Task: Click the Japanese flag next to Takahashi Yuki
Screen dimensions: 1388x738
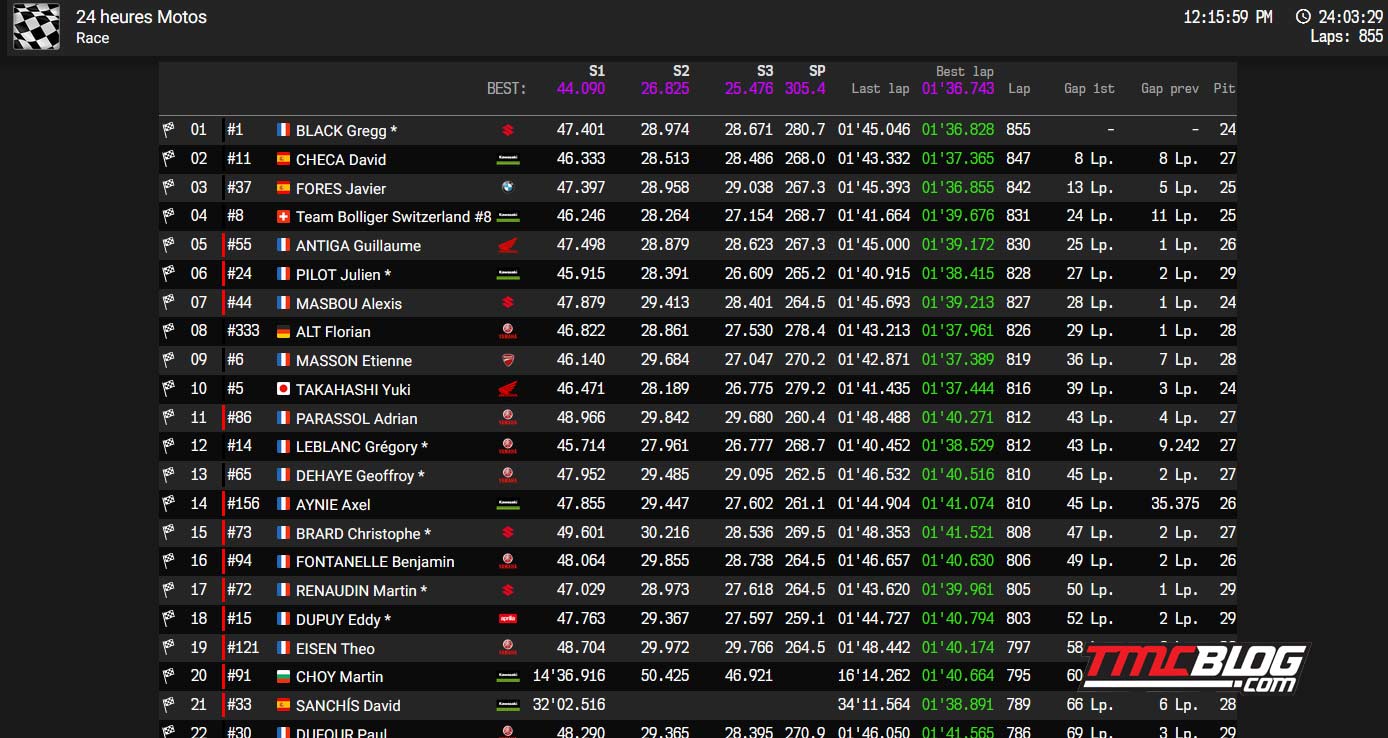Action: click(283, 390)
